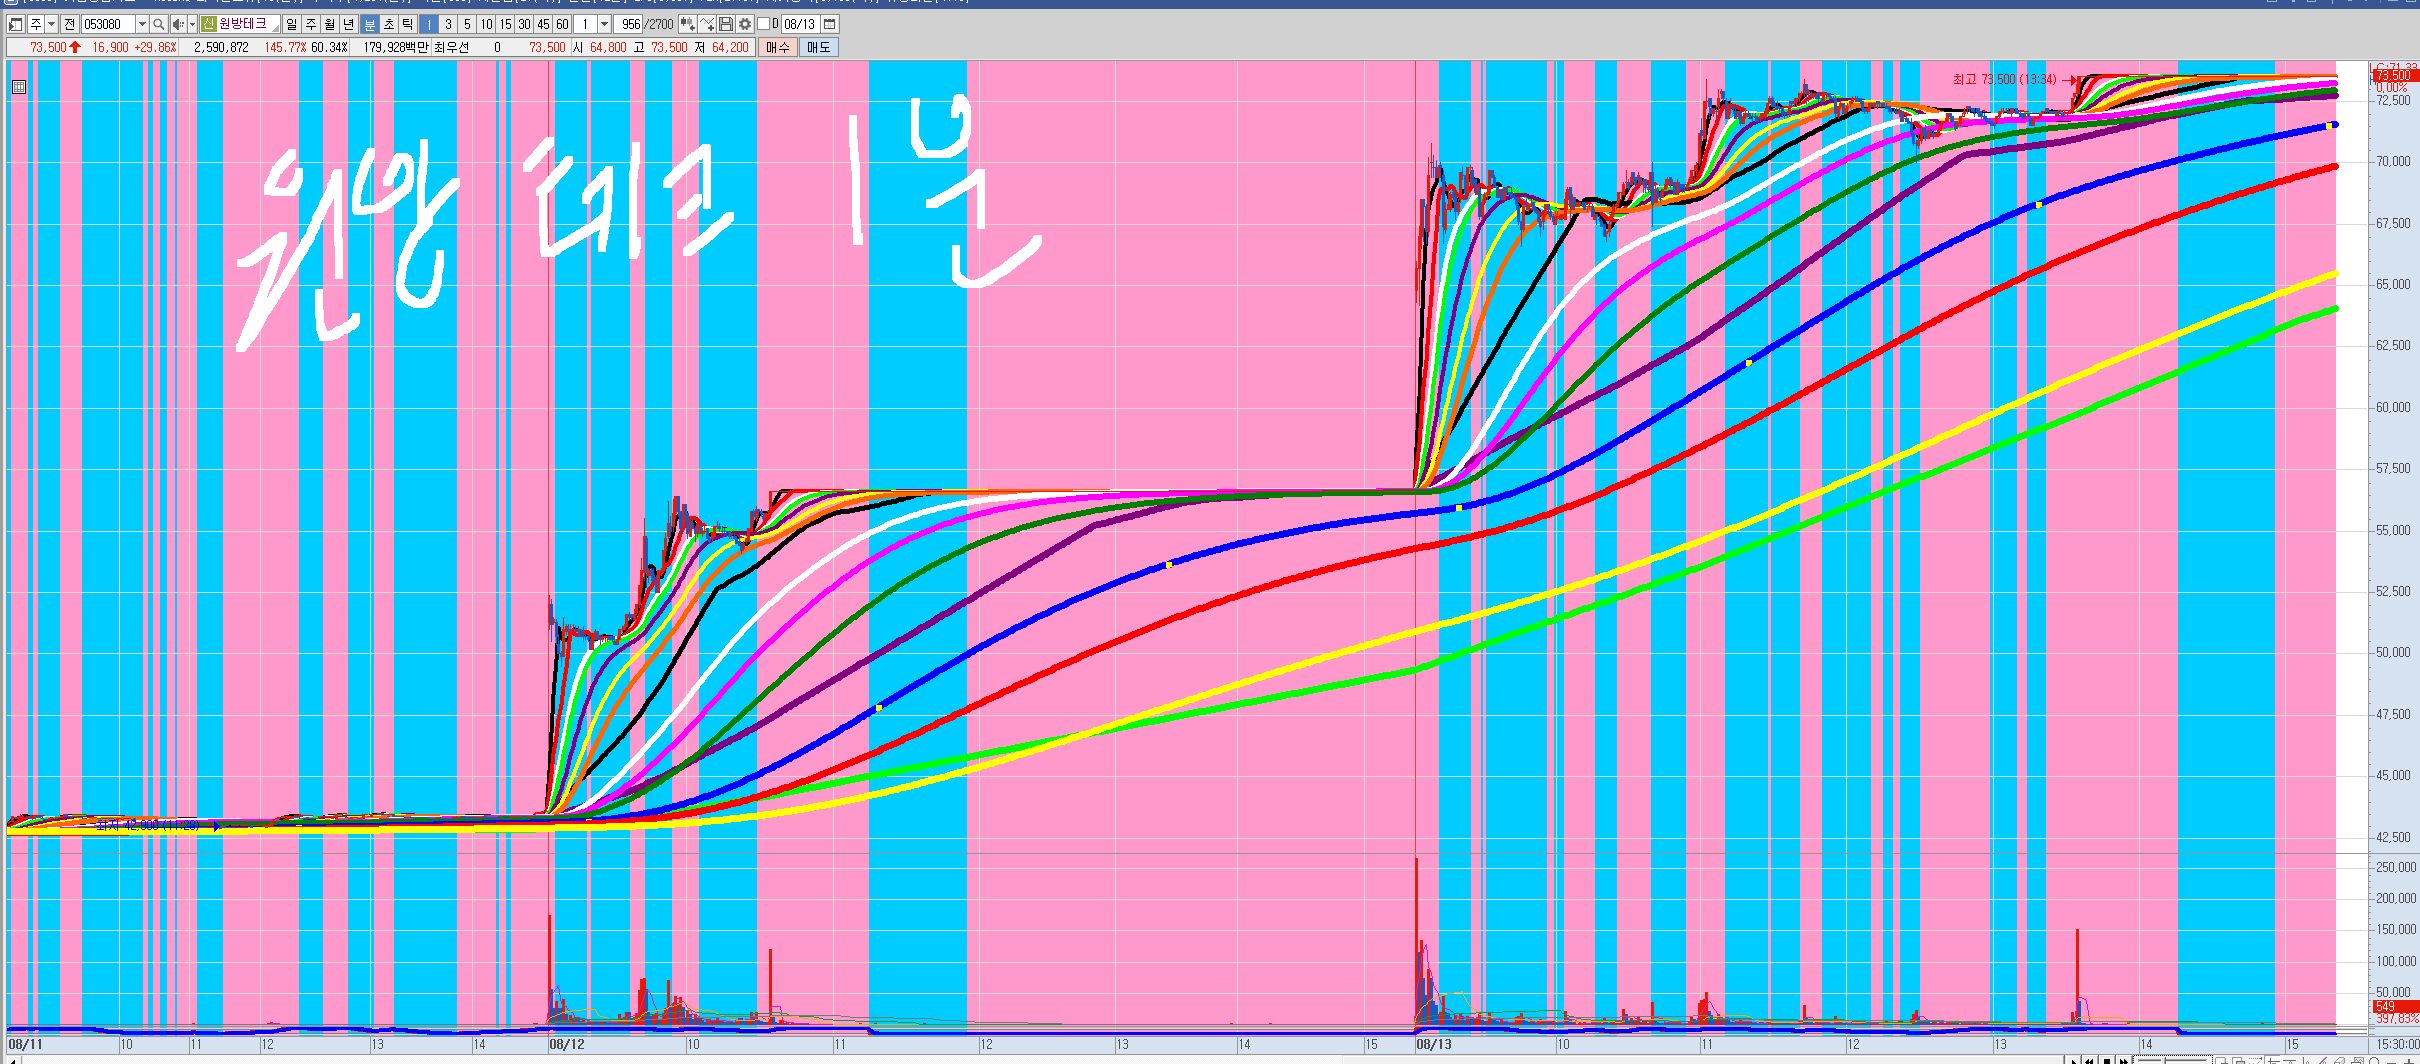Click the 최고 73,500 high marker label
2420x1064 pixels.
click(2004, 79)
